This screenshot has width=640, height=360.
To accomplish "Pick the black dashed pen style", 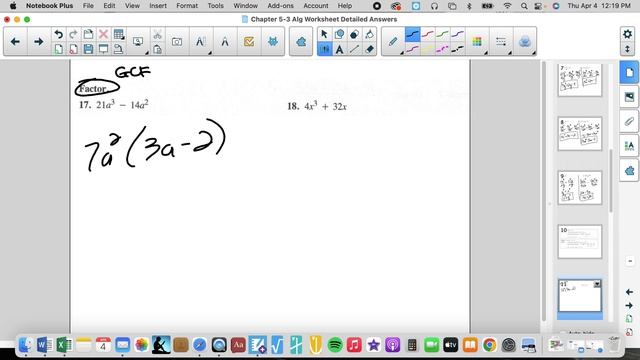I will [458, 49].
